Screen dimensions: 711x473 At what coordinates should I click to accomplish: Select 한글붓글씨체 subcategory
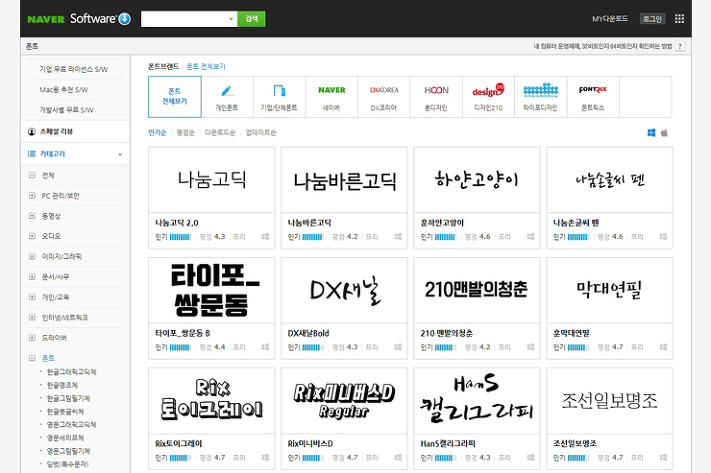[65, 411]
